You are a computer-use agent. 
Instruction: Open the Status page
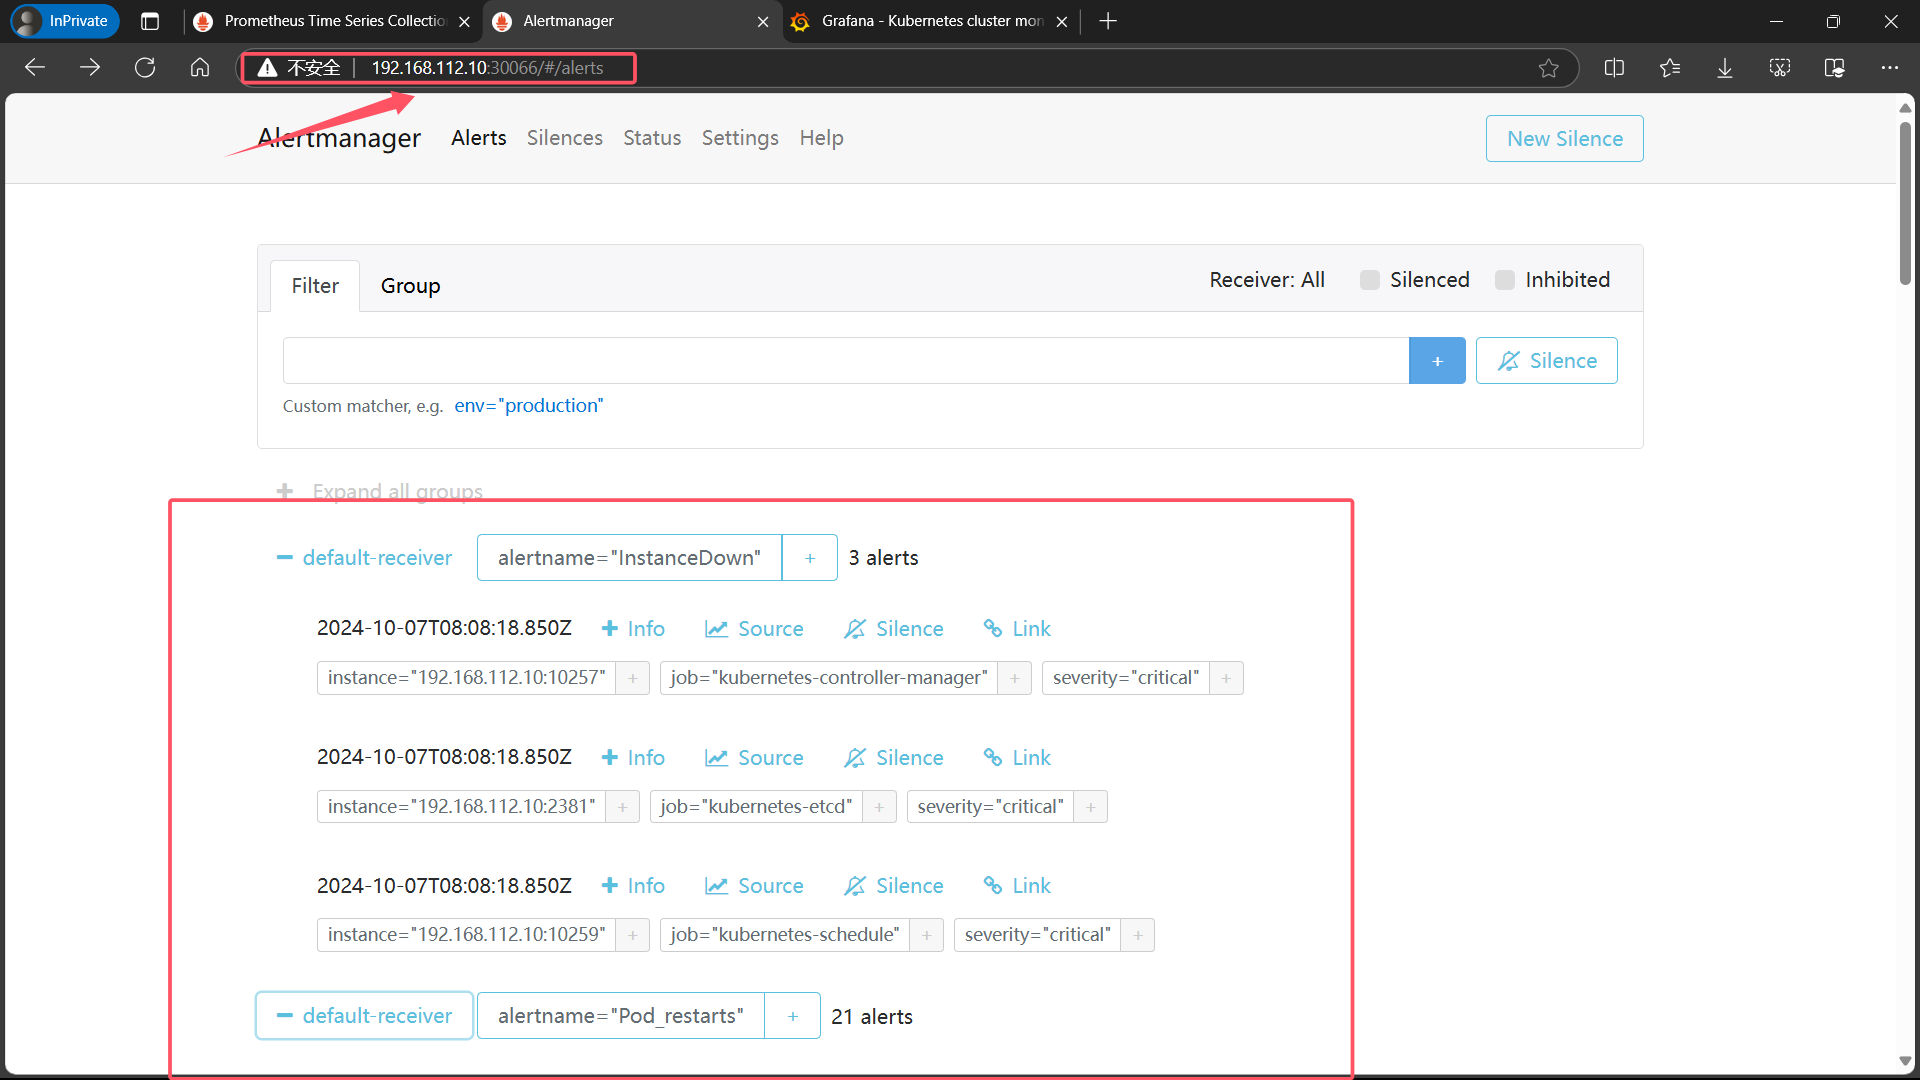(x=652, y=138)
